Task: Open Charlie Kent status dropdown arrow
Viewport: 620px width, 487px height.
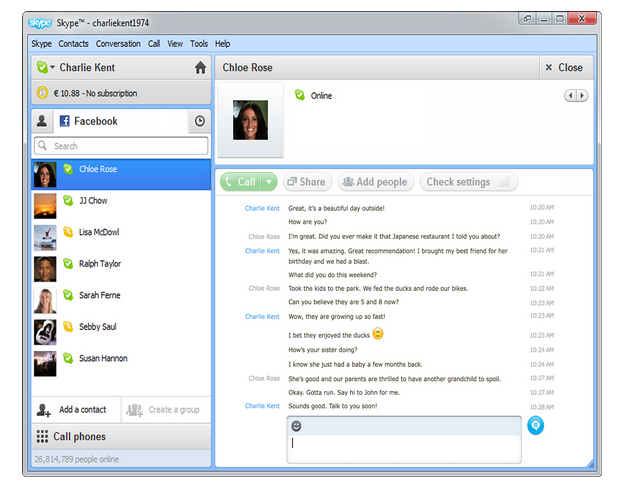Action: click(x=52, y=68)
